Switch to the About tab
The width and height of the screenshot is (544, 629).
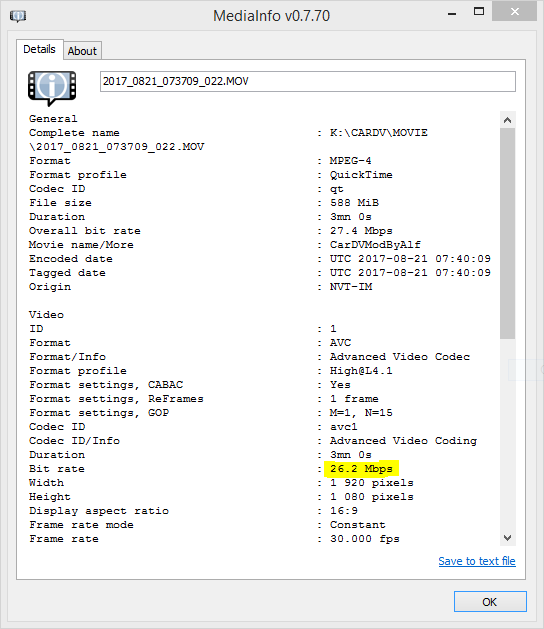(82, 51)
